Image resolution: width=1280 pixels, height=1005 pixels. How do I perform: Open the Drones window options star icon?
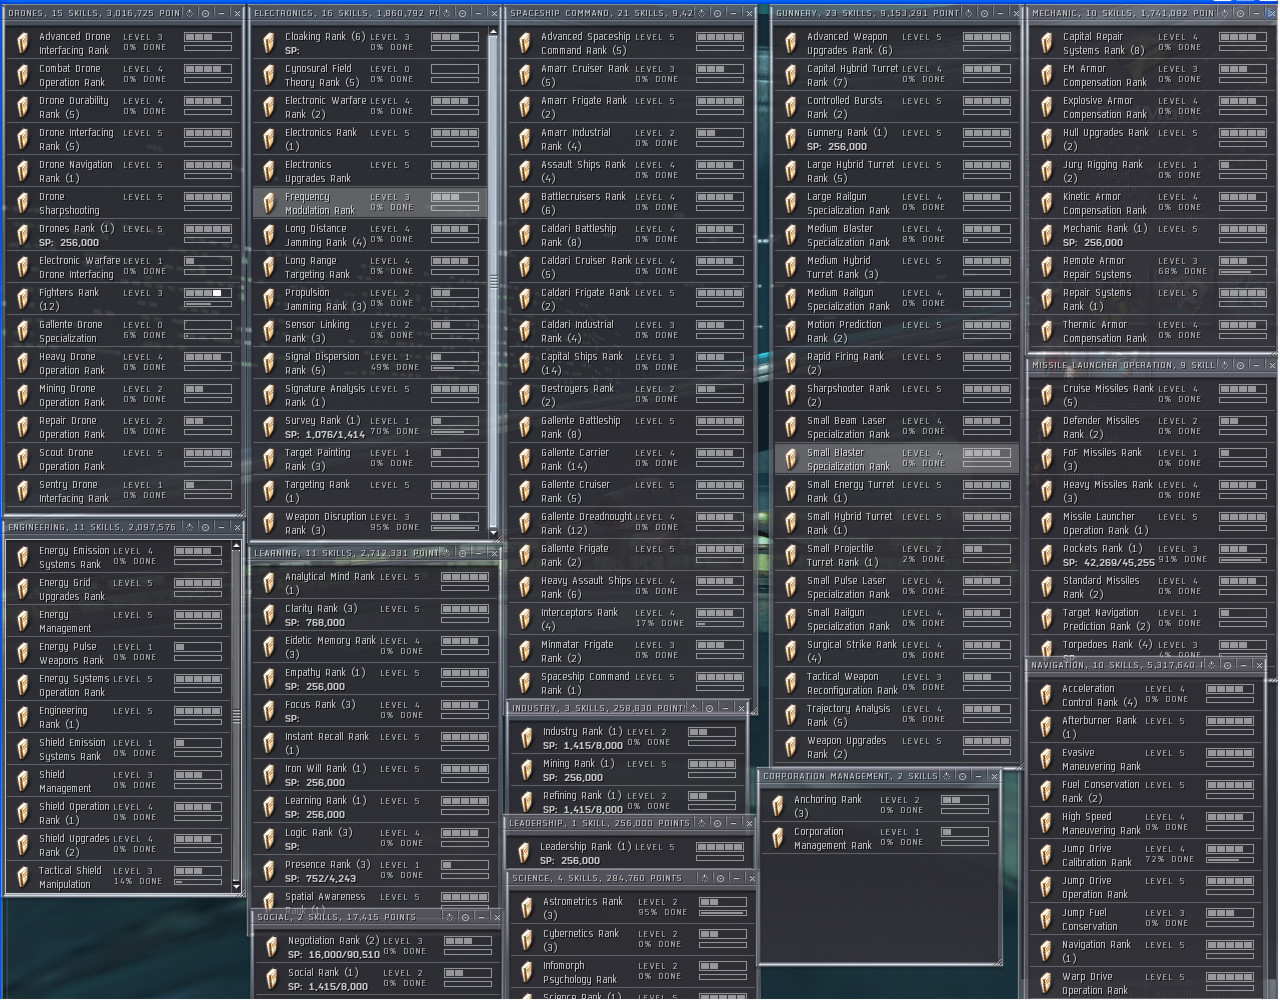point(192,13)
